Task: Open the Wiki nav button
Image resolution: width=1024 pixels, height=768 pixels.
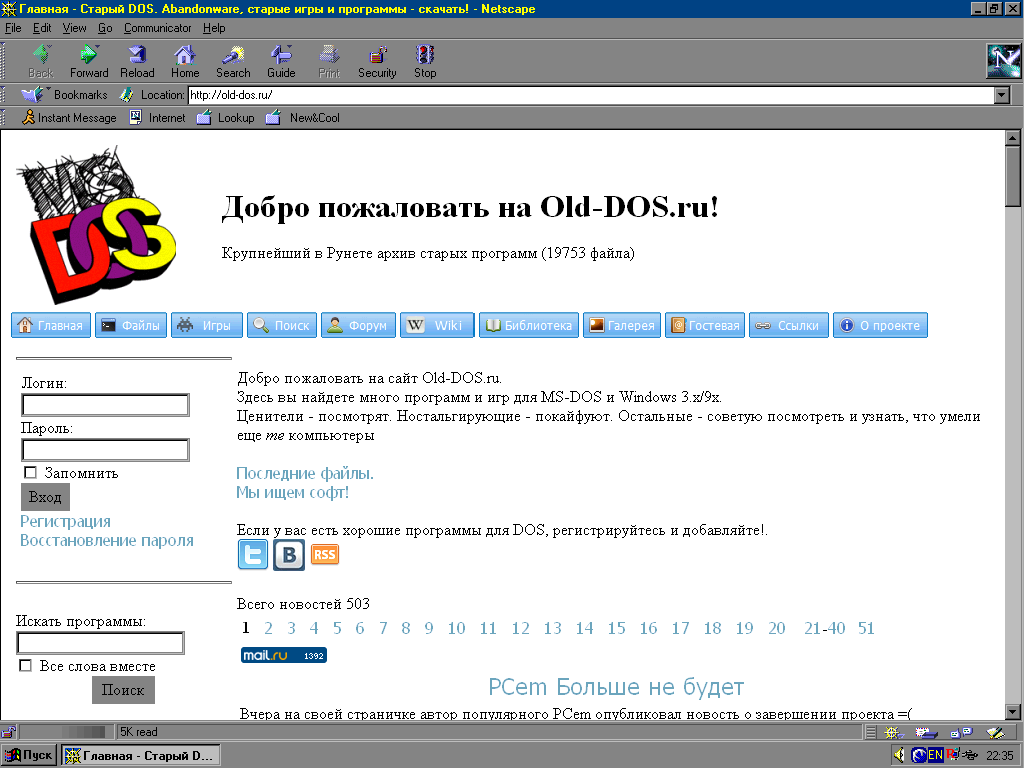Action: click(437, 325)
